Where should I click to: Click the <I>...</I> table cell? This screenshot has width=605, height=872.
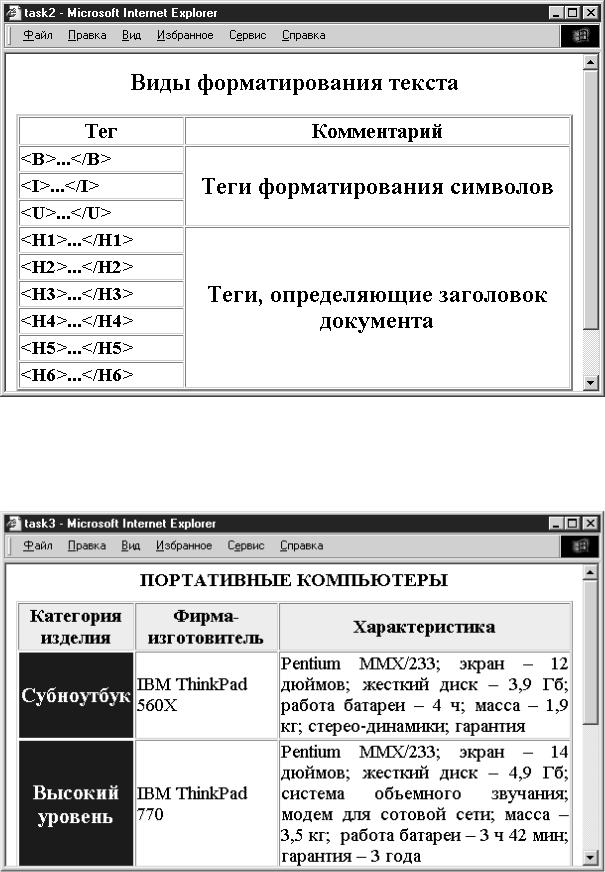pyautogui.click(x=101, y=186)
